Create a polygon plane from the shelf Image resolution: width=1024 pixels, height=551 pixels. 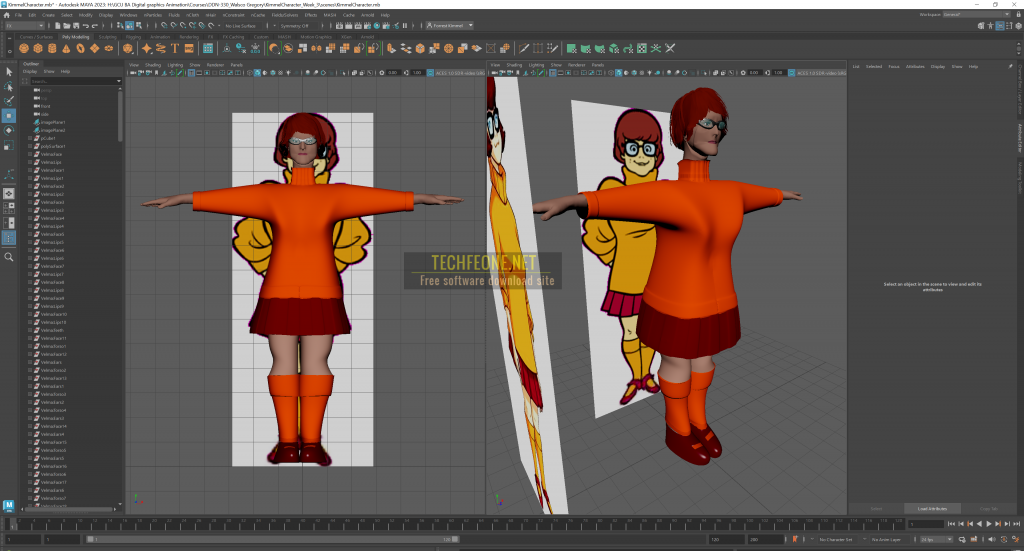point(95,48)
